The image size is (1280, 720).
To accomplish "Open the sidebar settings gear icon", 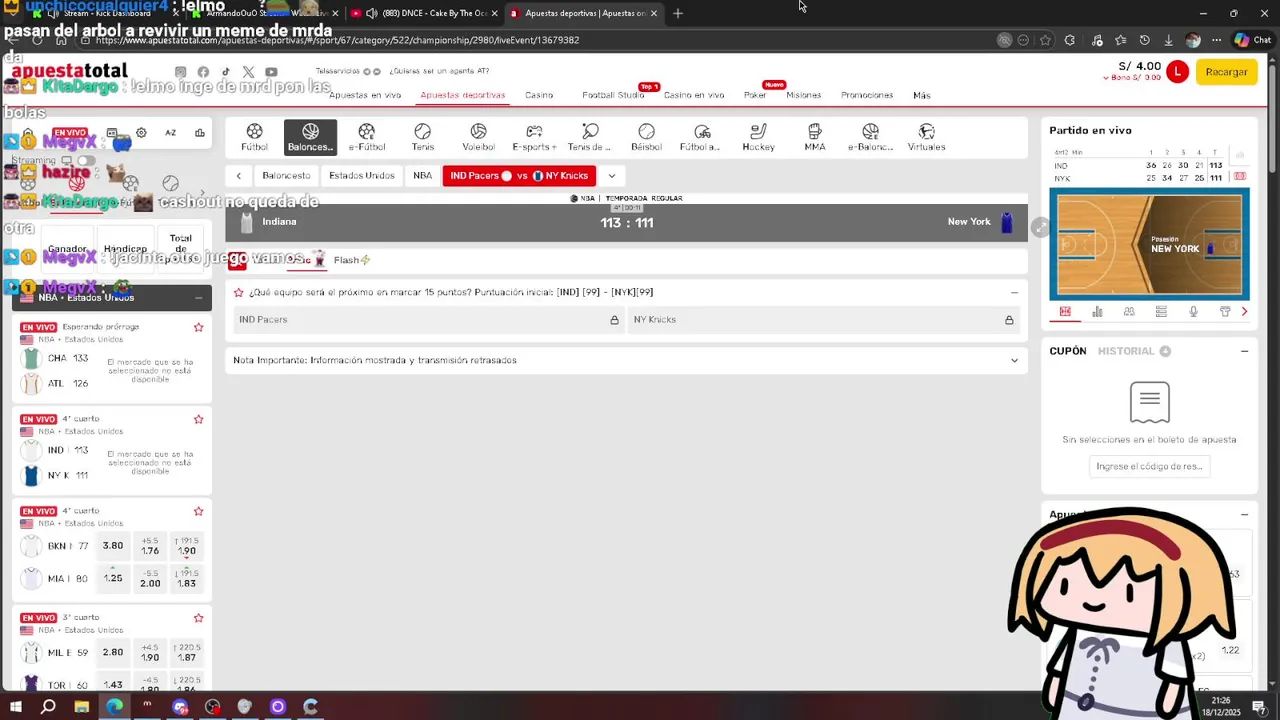I will (141, 133).
